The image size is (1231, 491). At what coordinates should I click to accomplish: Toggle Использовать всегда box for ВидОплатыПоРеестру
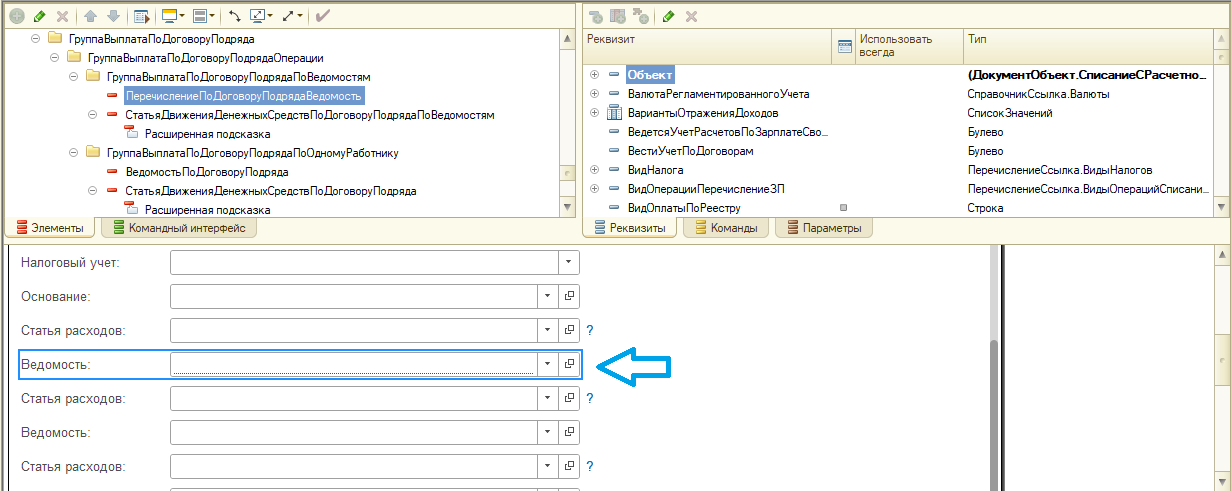point(843,208)
